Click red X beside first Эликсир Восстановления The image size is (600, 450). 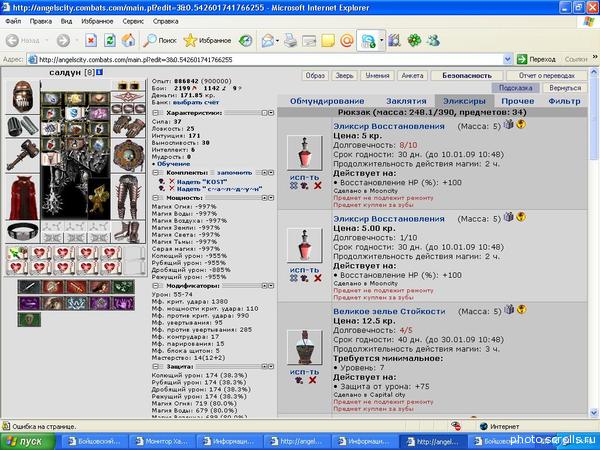(x=318, y=186)
